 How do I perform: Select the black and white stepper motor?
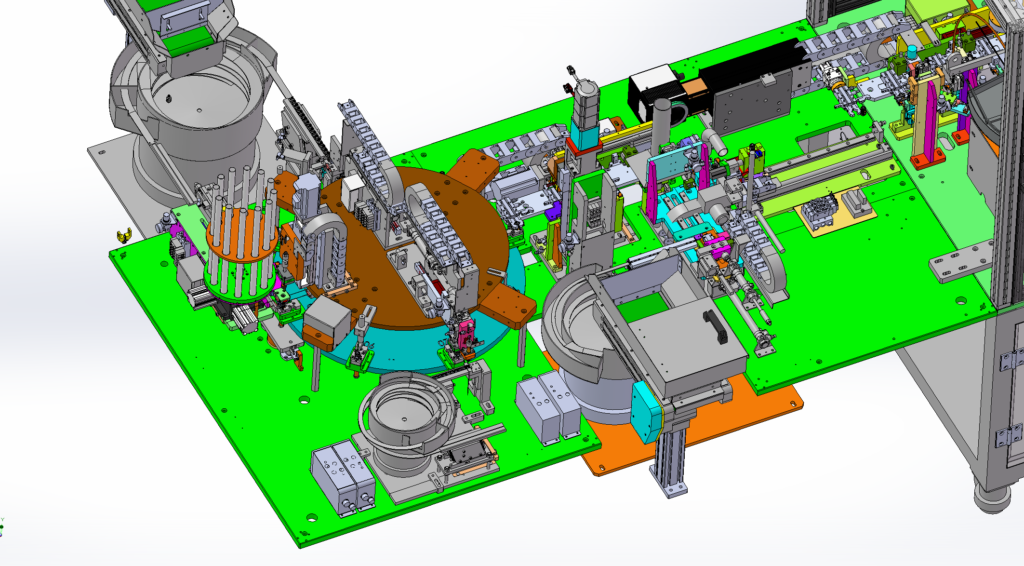[x=658, y=95]
